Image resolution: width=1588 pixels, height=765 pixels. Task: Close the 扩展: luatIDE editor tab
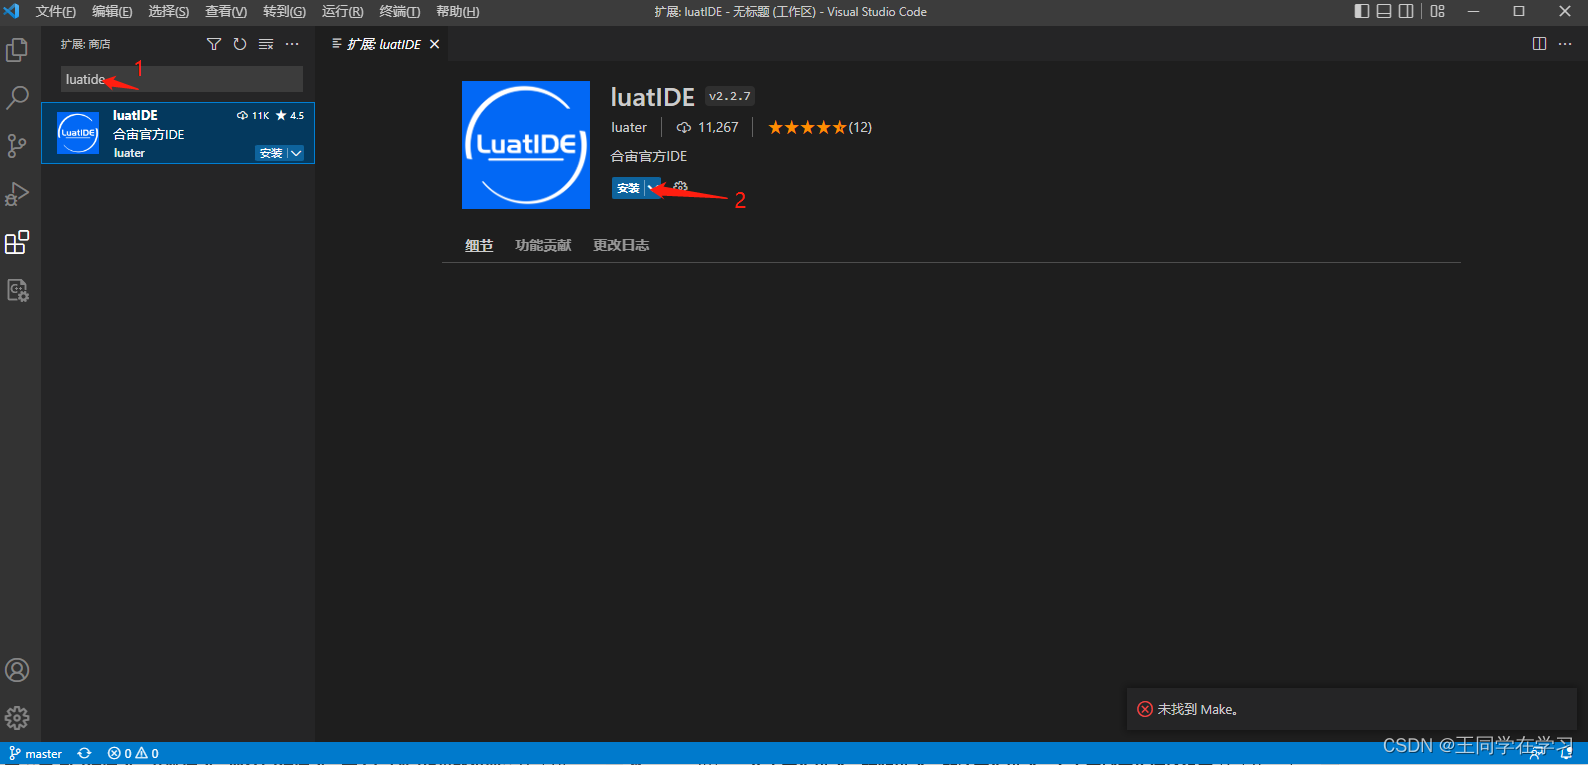tap(434, 44)
